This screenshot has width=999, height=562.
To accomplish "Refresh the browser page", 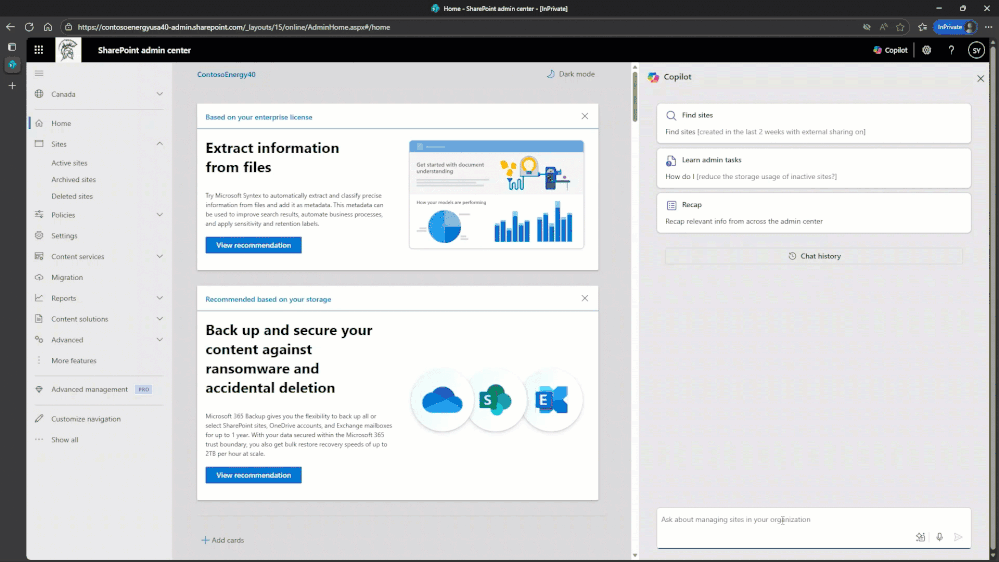I will 29,27.
